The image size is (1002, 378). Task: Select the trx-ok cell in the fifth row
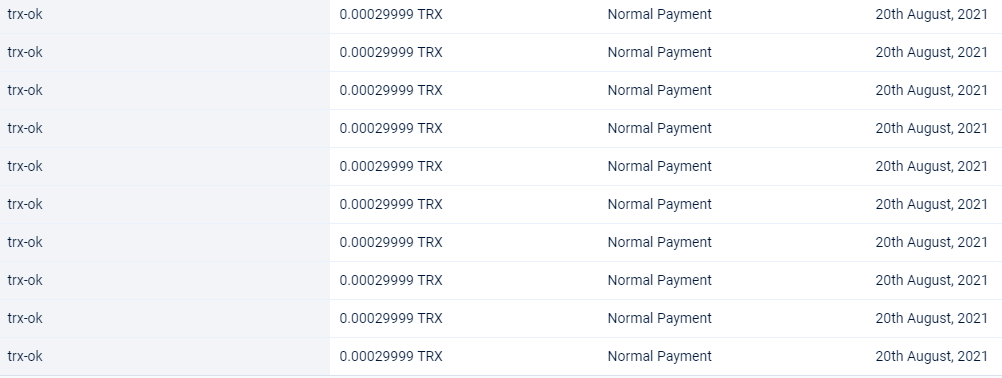(x=25, y=166)
